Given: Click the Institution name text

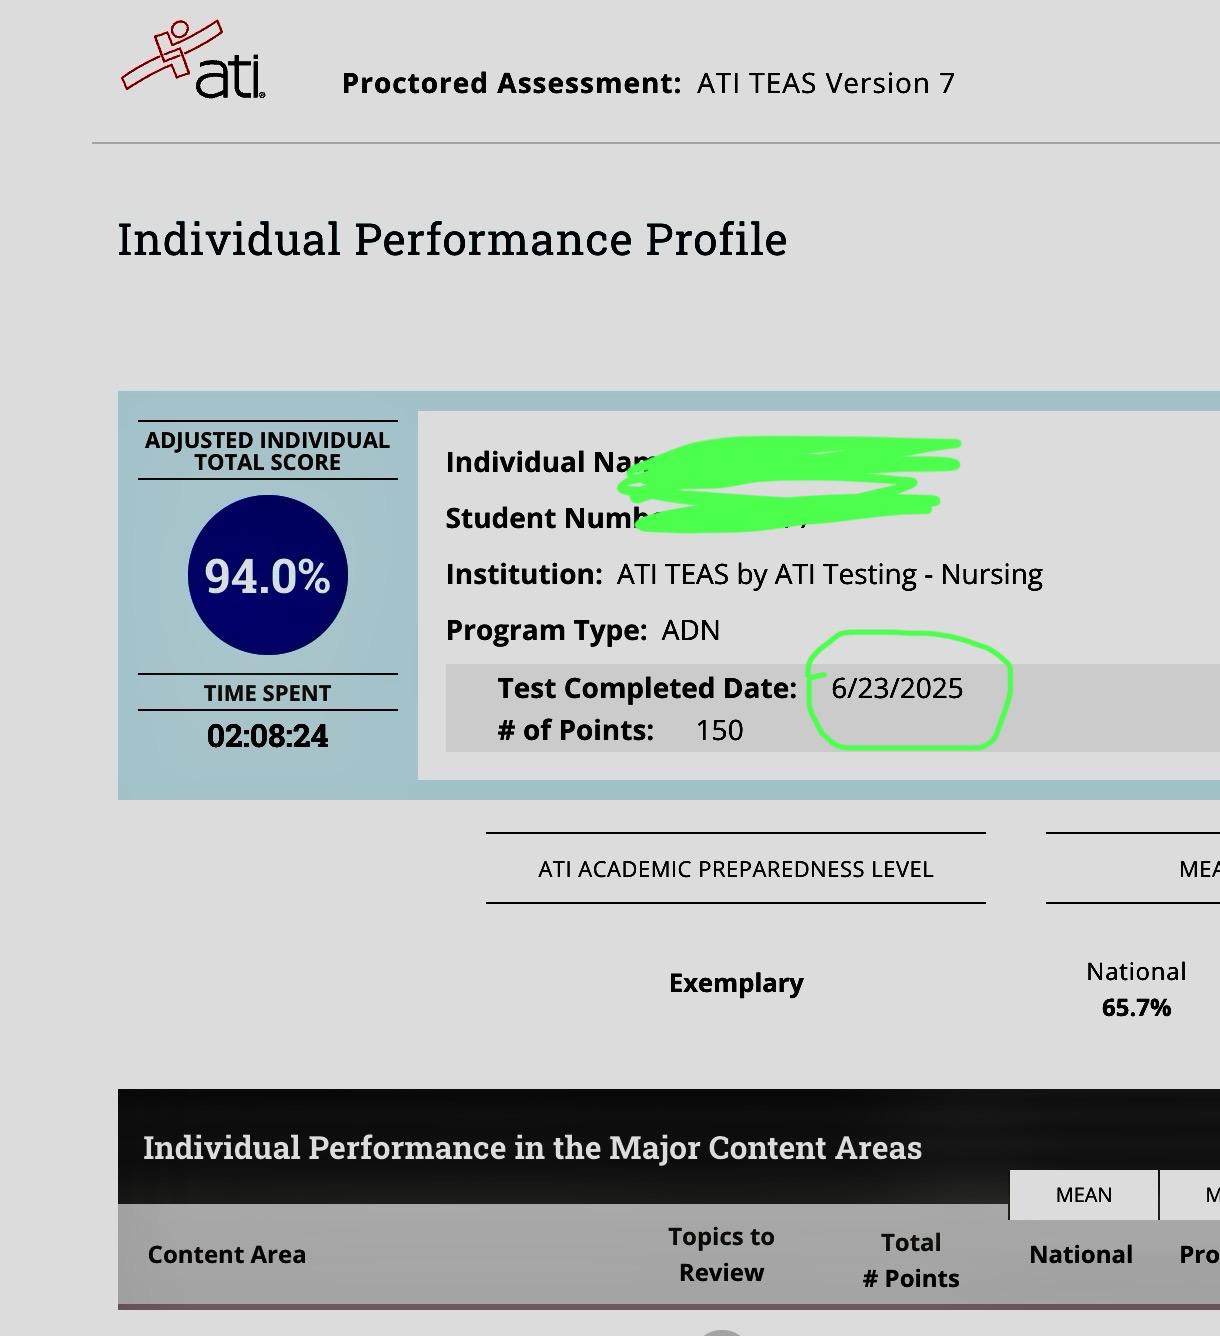Looking at the screenshot, I should tap(829, 575).
